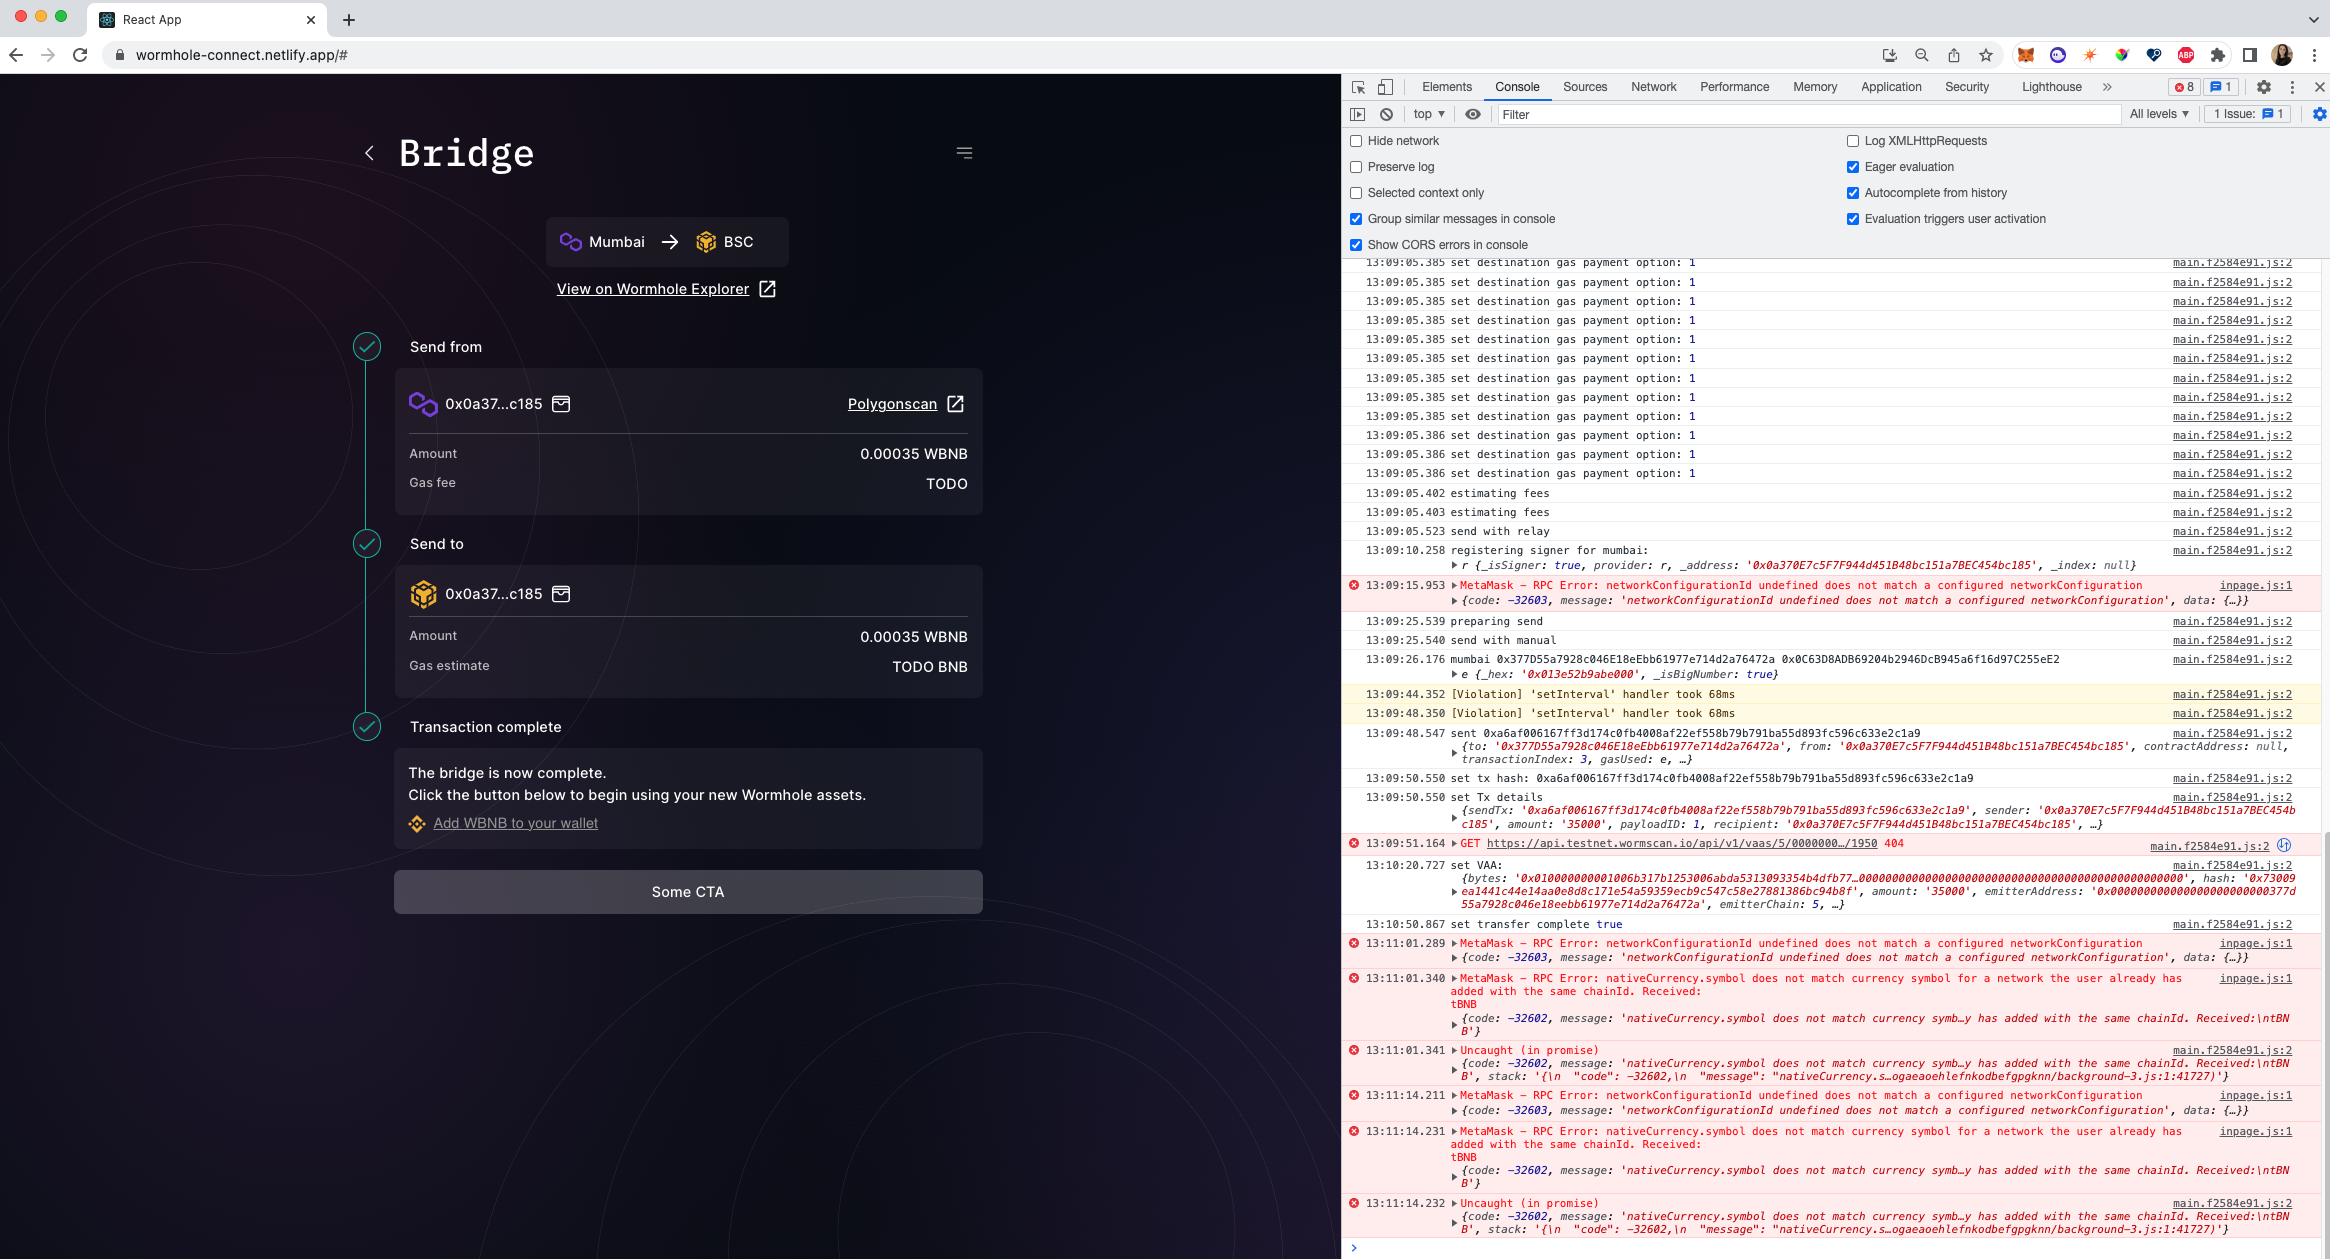Open the DevTools settings gear

[x=2264, y=87]
